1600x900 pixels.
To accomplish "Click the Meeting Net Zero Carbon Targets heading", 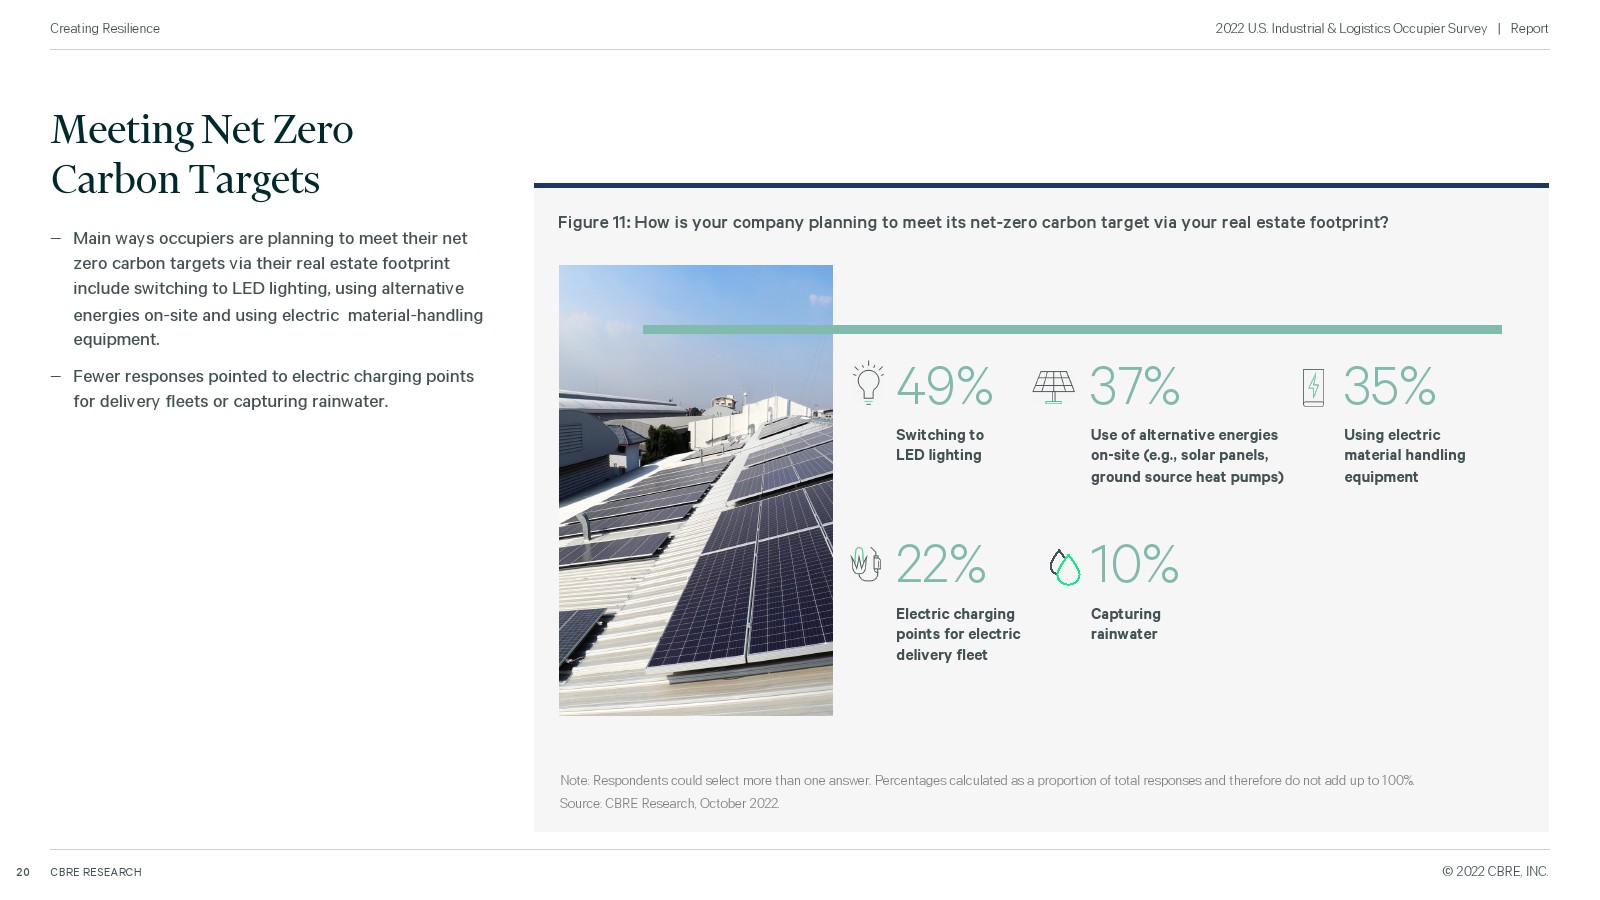I will coord(202,155).
